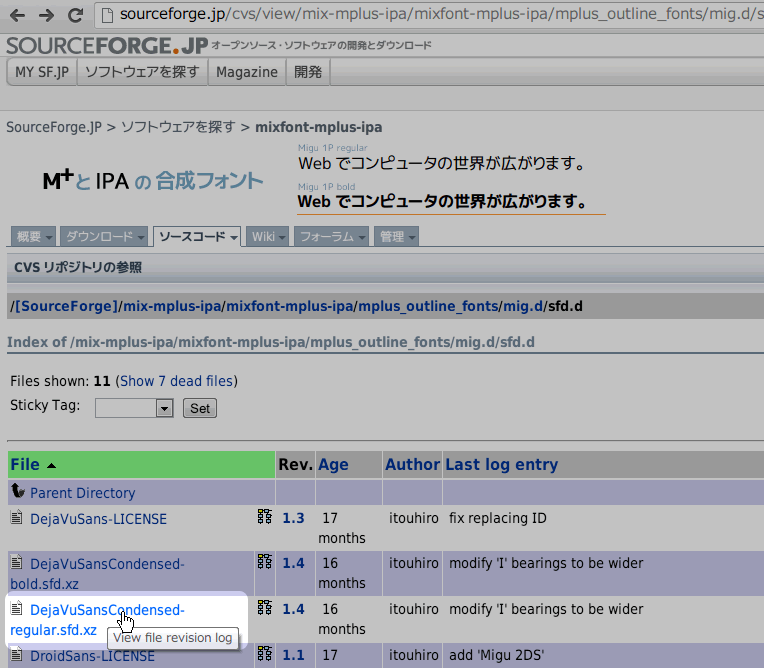The image size is (764, 668).
Task: Click Show 7 dead files link
Action: 176,381
